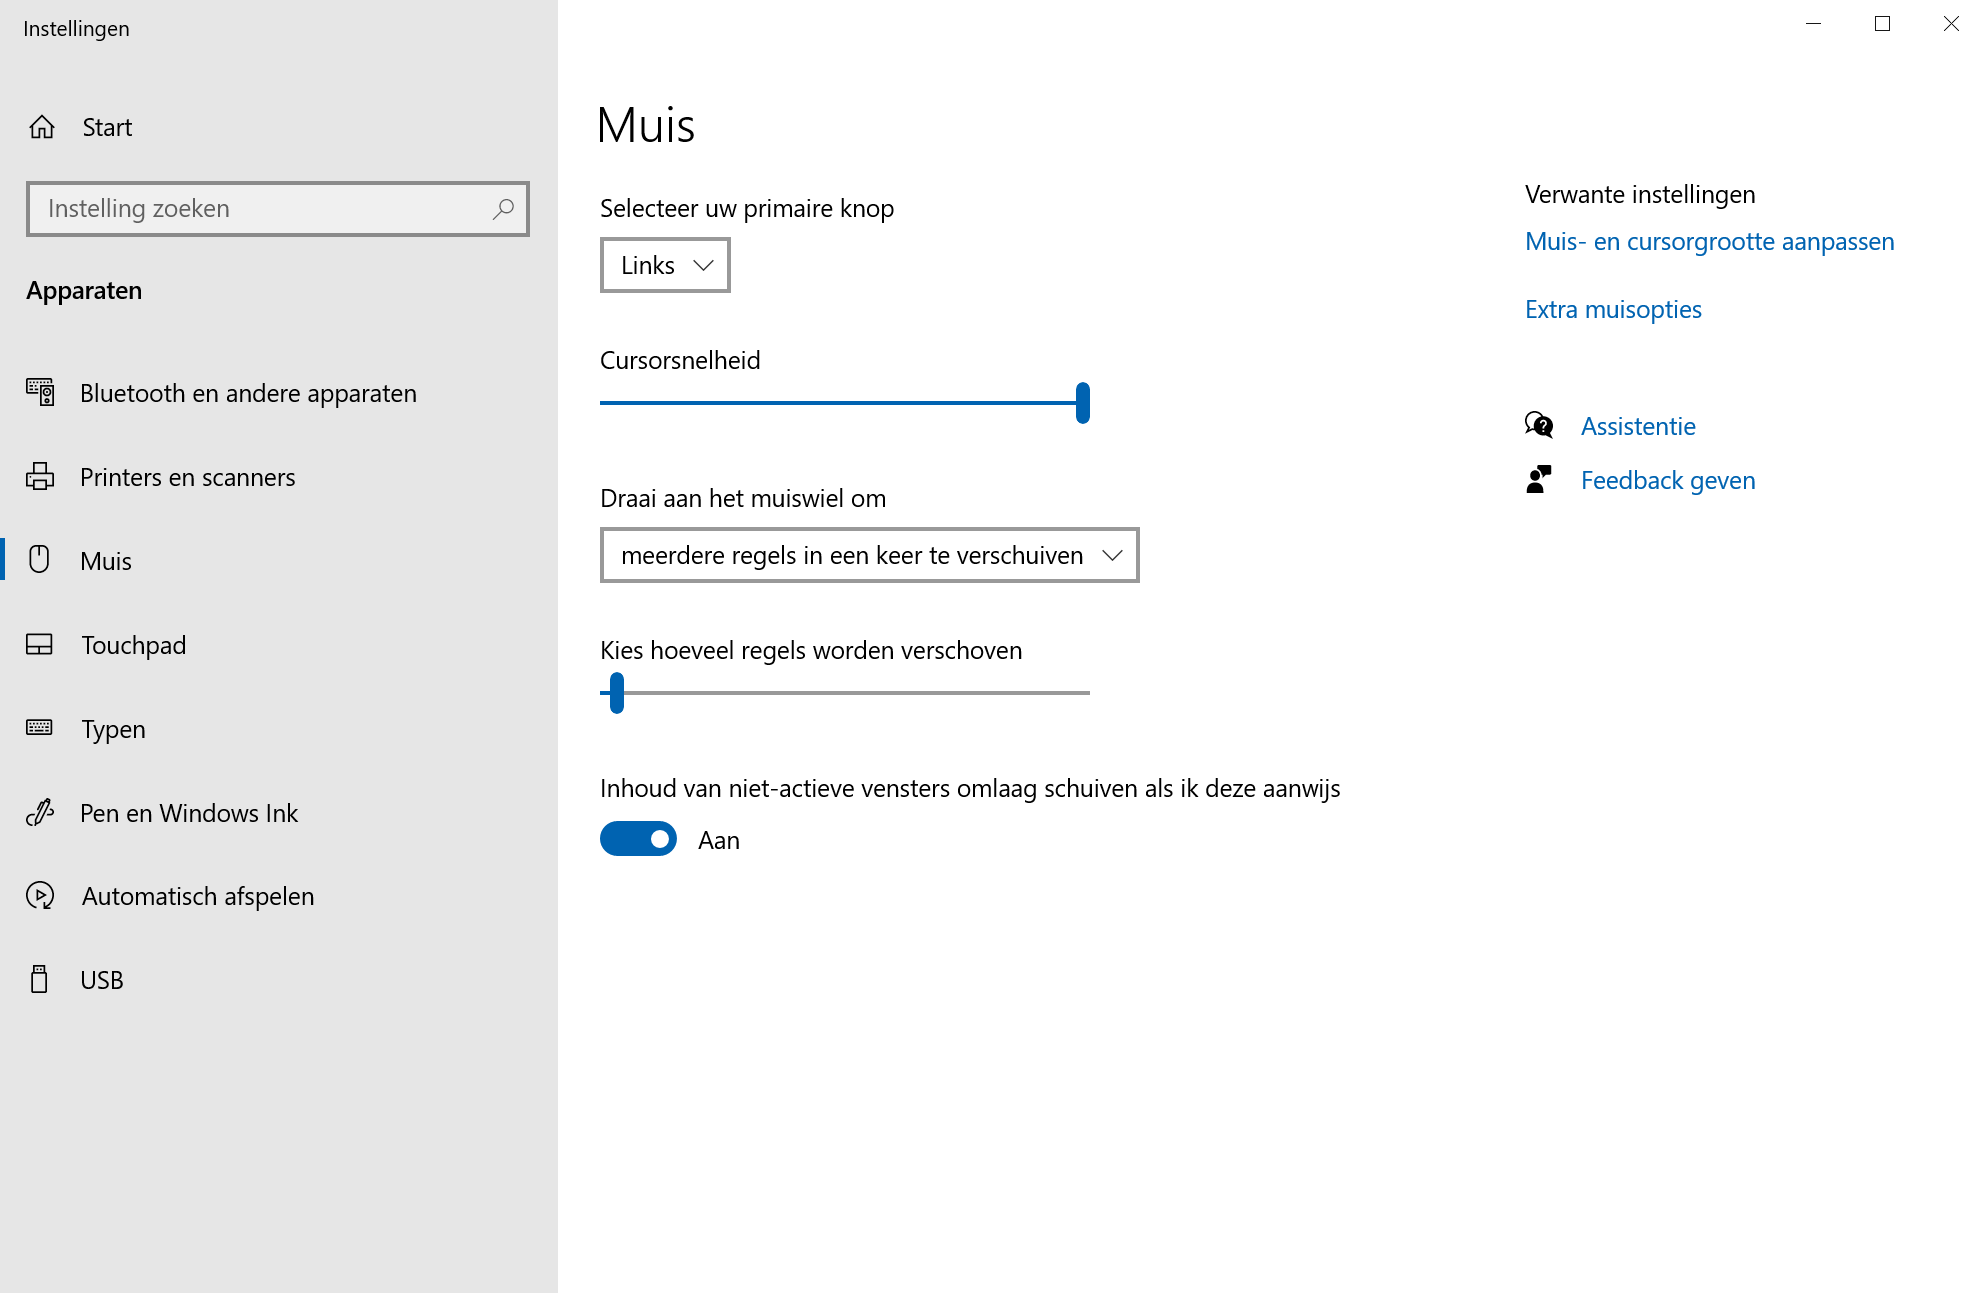The height and width of the screenshot is (1293, 1979).
Task: Open Extra muisopties
Action: pos(1612,309)
